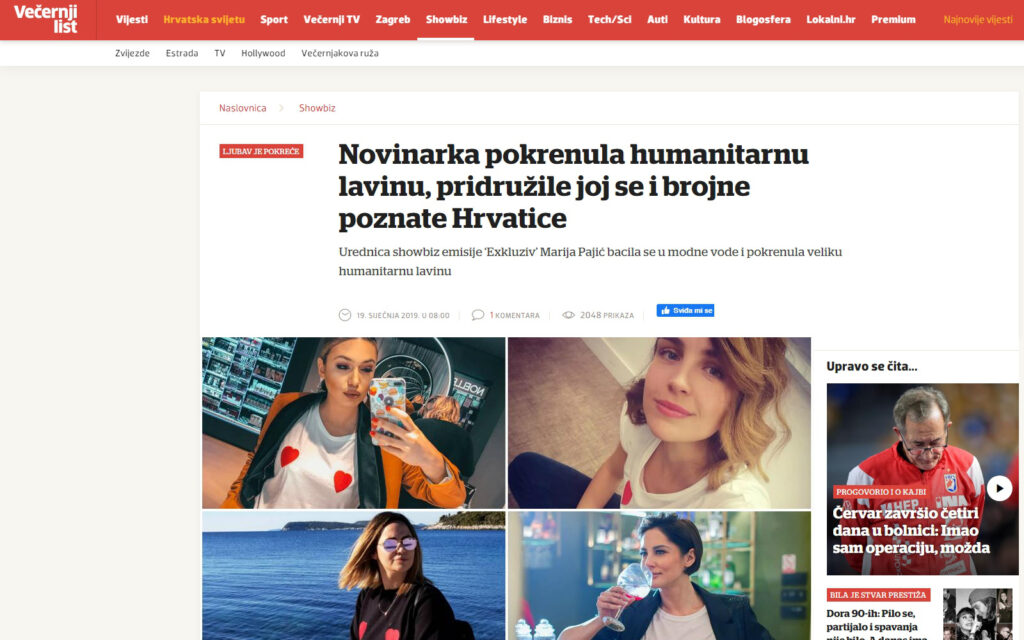
Task: Select the Hollywood subcategory tab
Action: (x=263, y=53)
